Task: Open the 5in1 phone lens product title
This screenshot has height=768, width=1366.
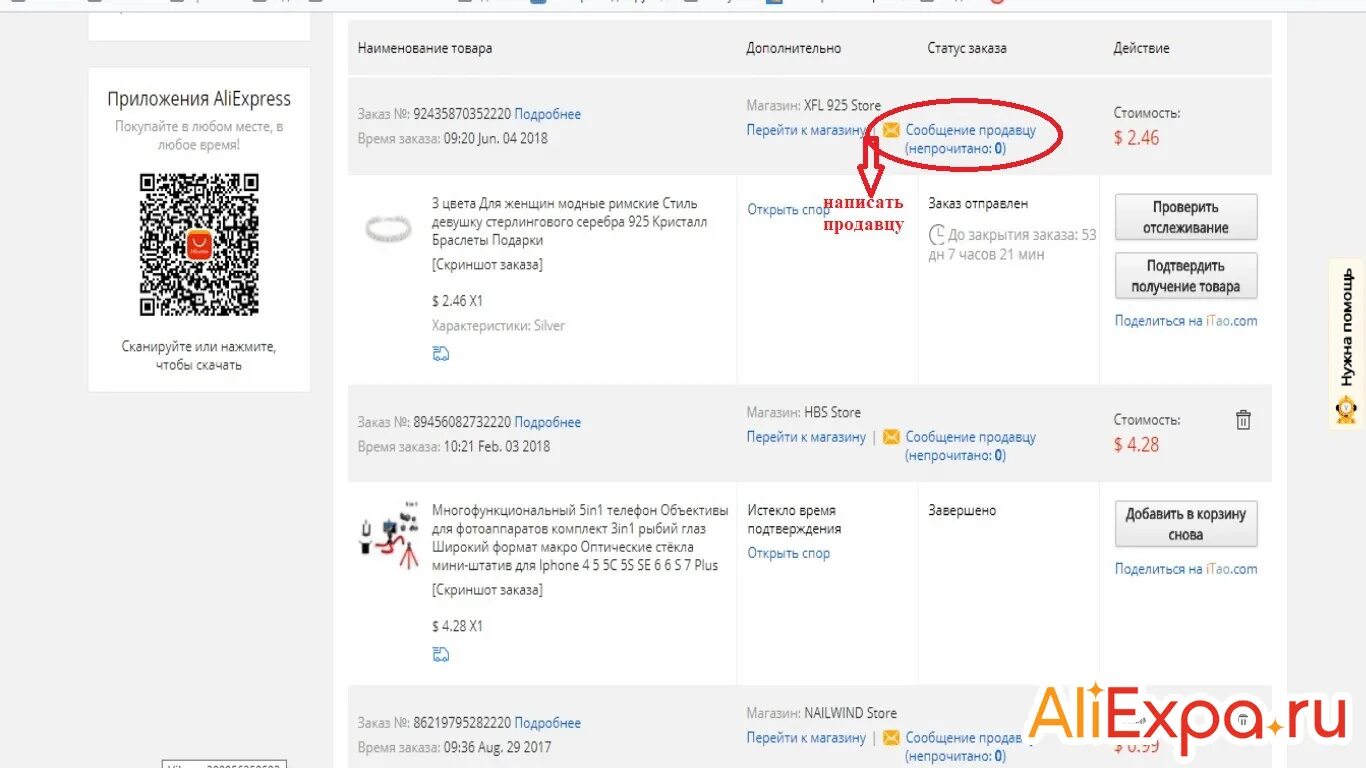Action: coord(580,538)
